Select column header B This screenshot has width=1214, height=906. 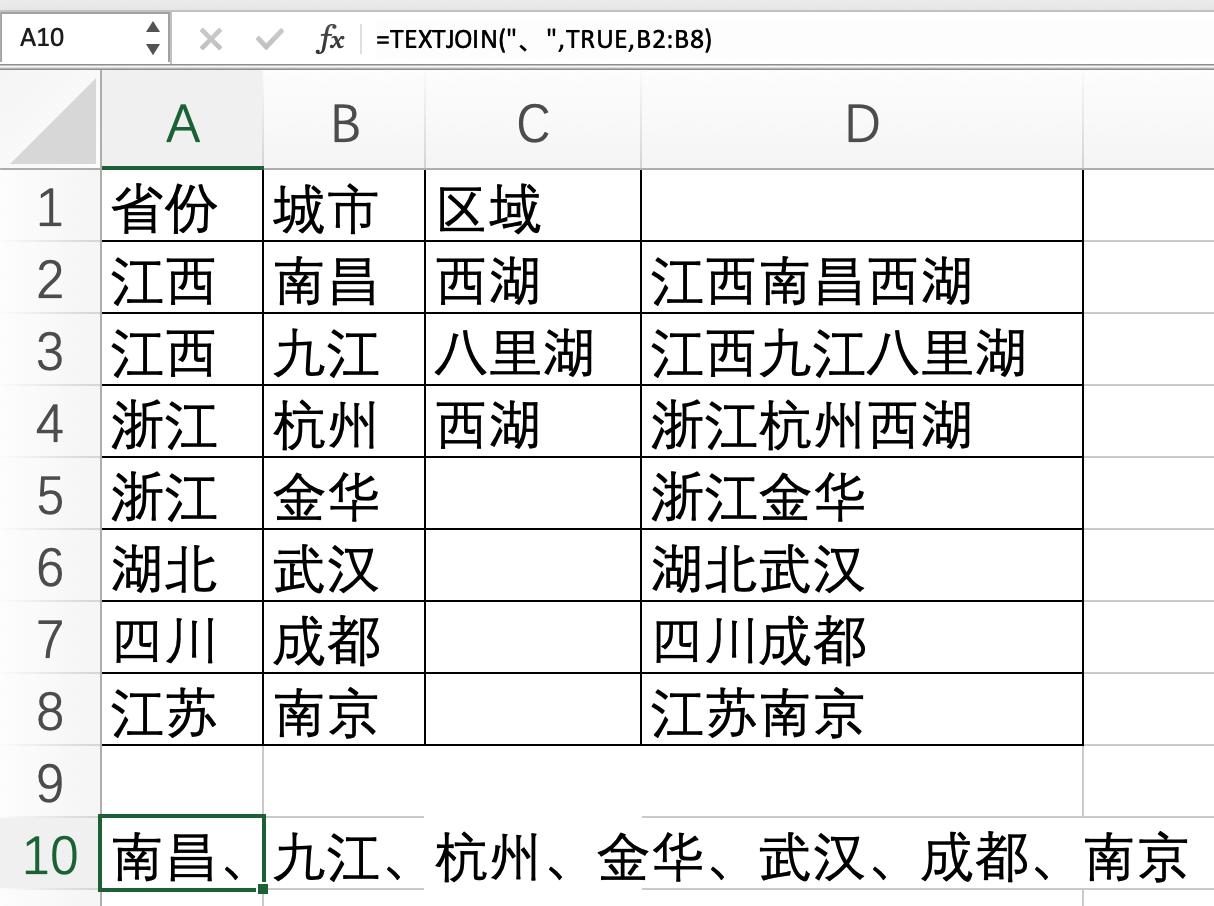tap(344, 120)
